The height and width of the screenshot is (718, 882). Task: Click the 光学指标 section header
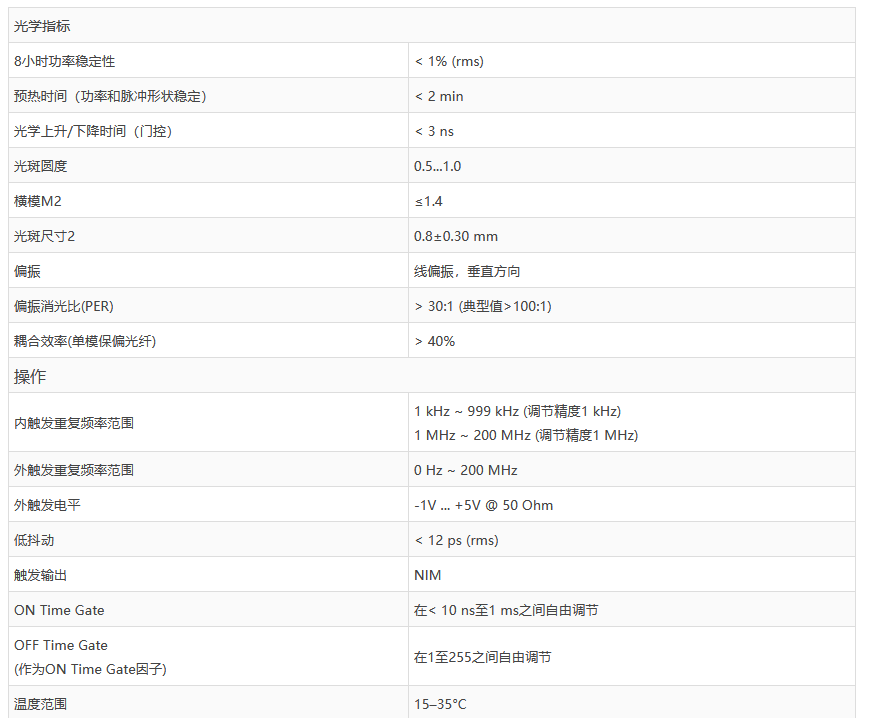(42, 26)
